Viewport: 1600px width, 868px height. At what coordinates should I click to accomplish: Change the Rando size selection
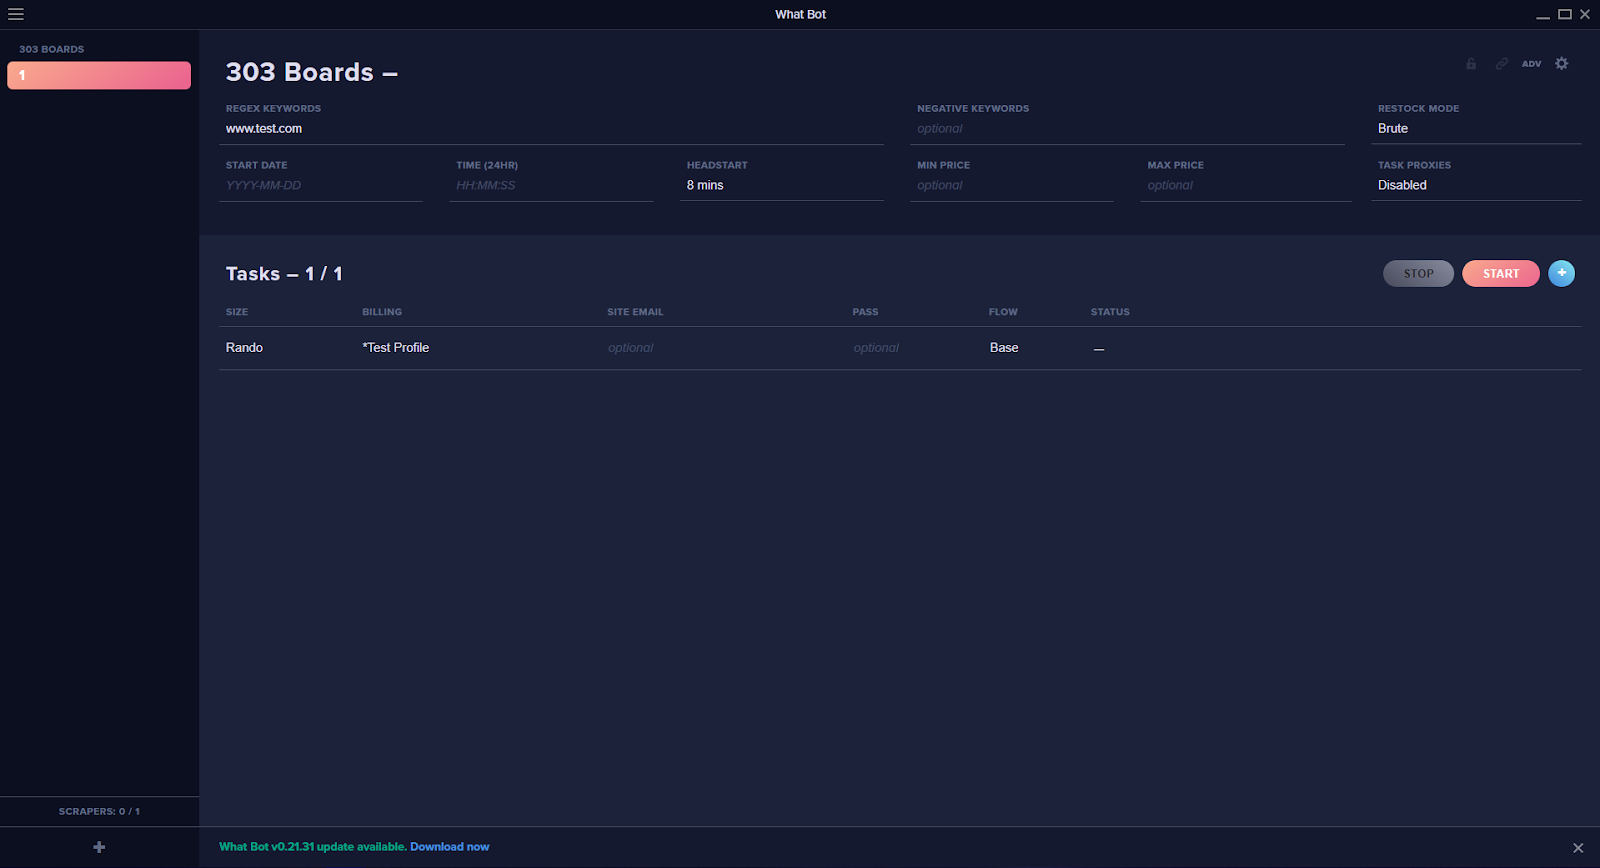click(245, 348)
